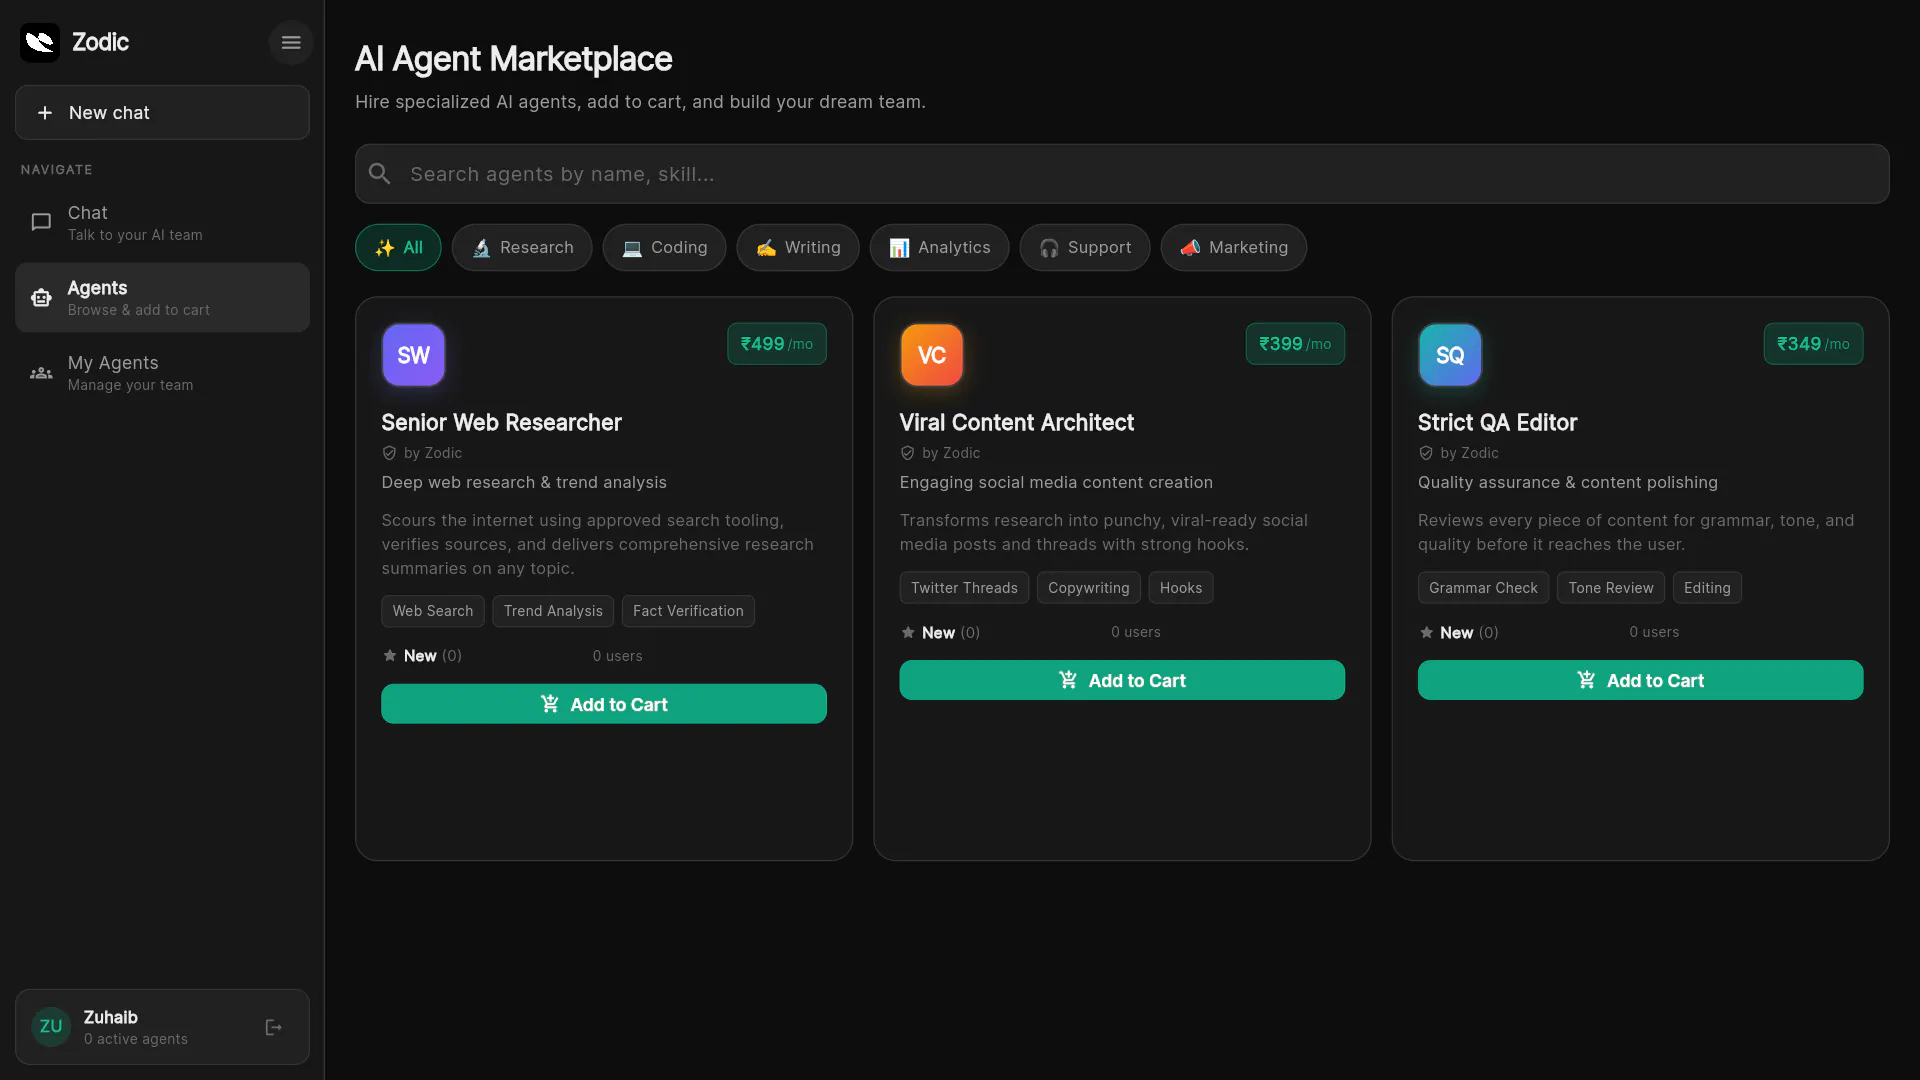Click the star rating icon on Viral Content Architect
1920x1080 pixels.
[x=908, y=632]
